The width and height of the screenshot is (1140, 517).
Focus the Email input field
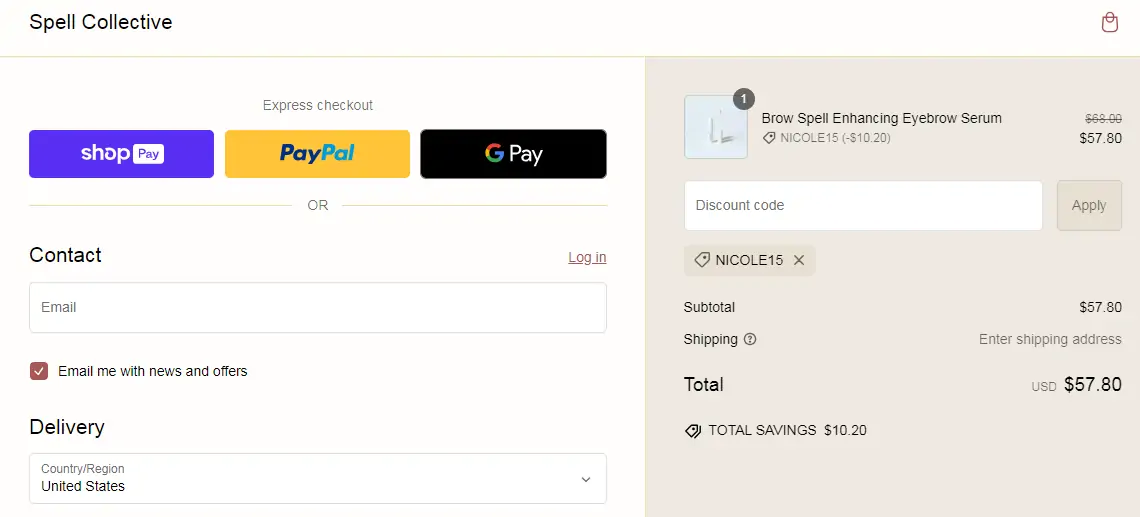(317, 307)
